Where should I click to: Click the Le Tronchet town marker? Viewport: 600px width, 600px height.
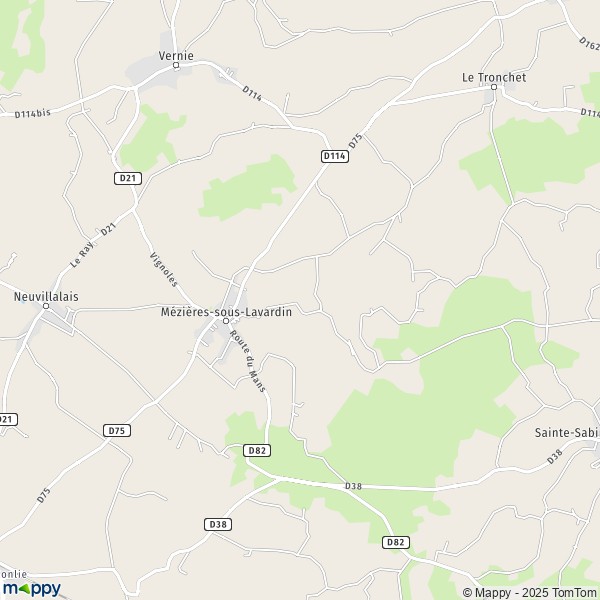[494, 87]
